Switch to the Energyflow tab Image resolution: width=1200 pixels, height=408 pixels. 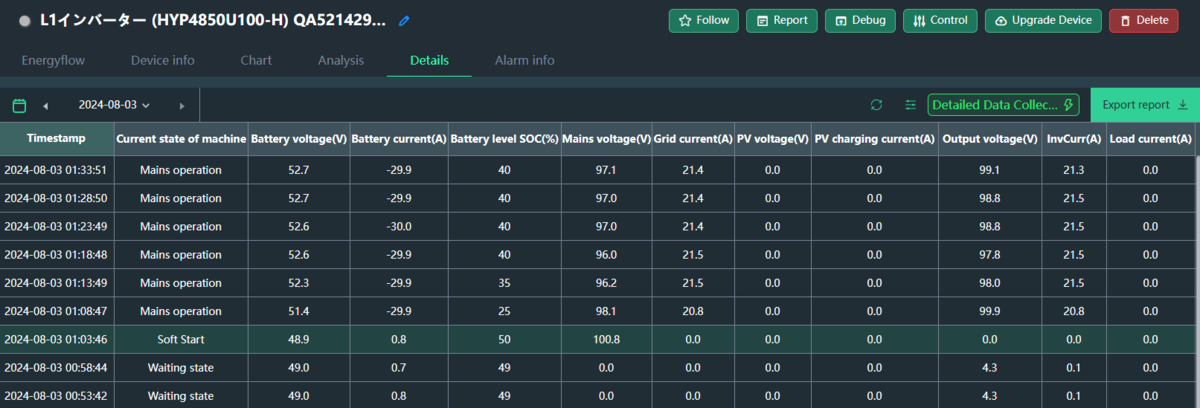pos(53,61)
